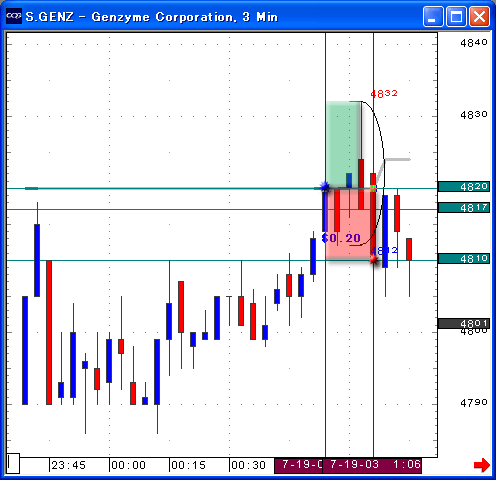Select the blue star entry marker
The image size is (496, 480).
click(x=324, y=187)
